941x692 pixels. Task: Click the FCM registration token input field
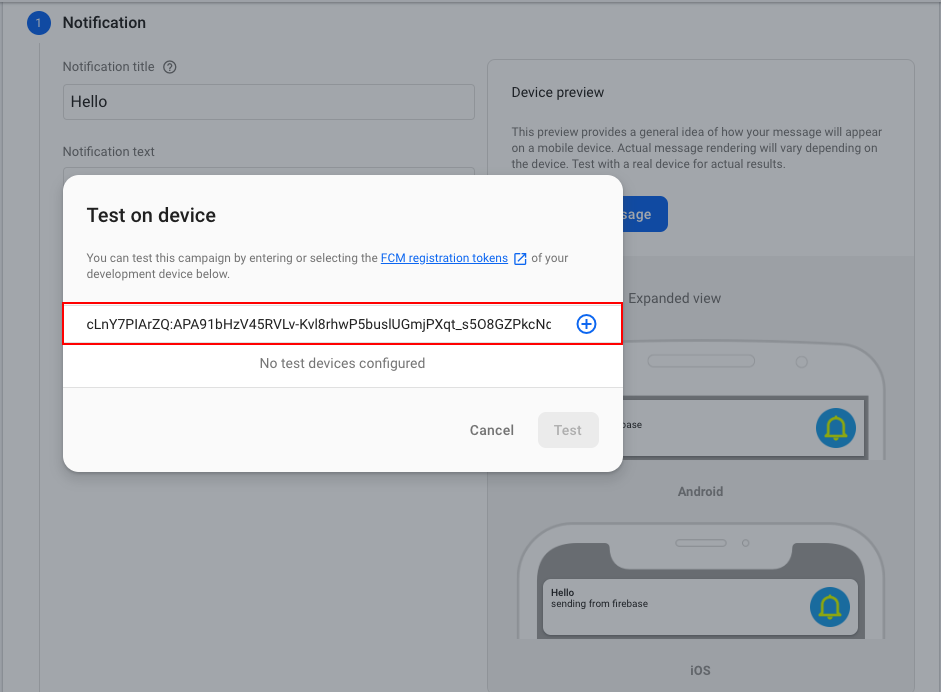tap(320, 323)
